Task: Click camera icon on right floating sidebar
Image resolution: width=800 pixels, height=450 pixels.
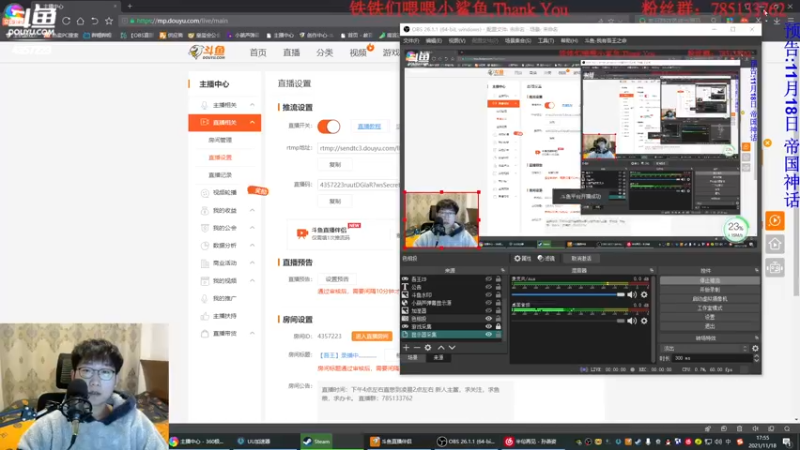Action: pyautogui.click(x=774, y=267)
